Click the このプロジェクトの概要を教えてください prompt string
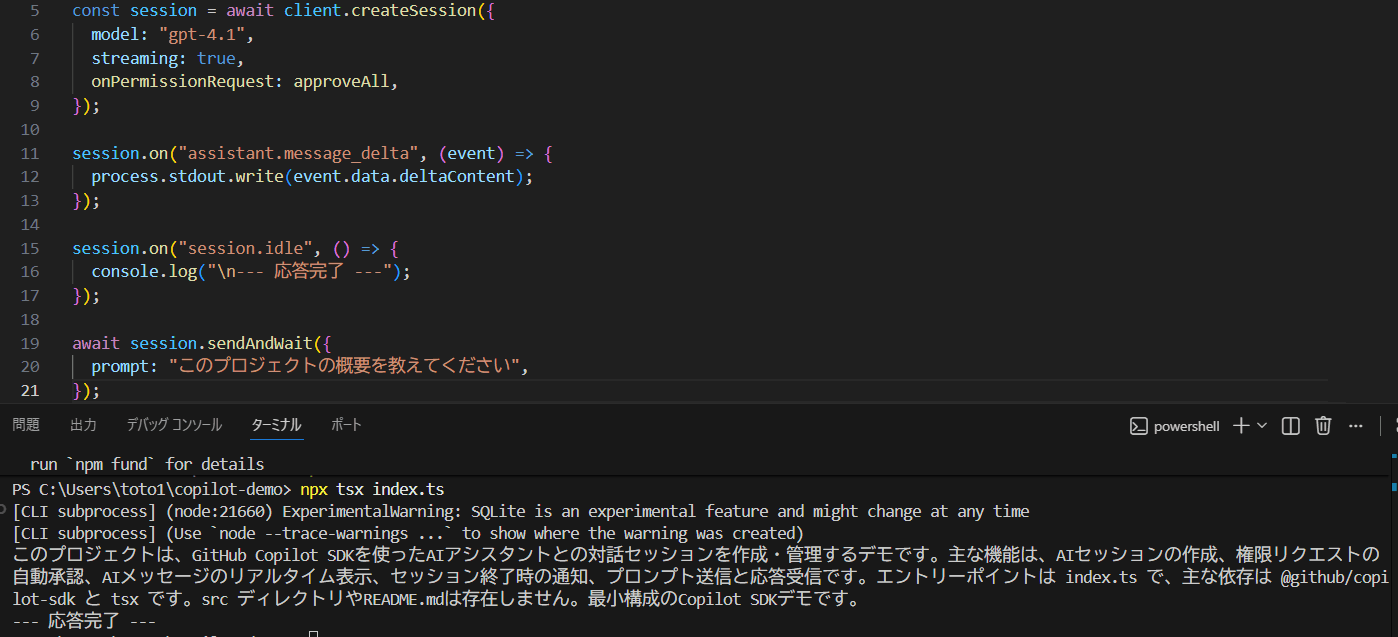The image size is (1398, 637). pos(342,367)
